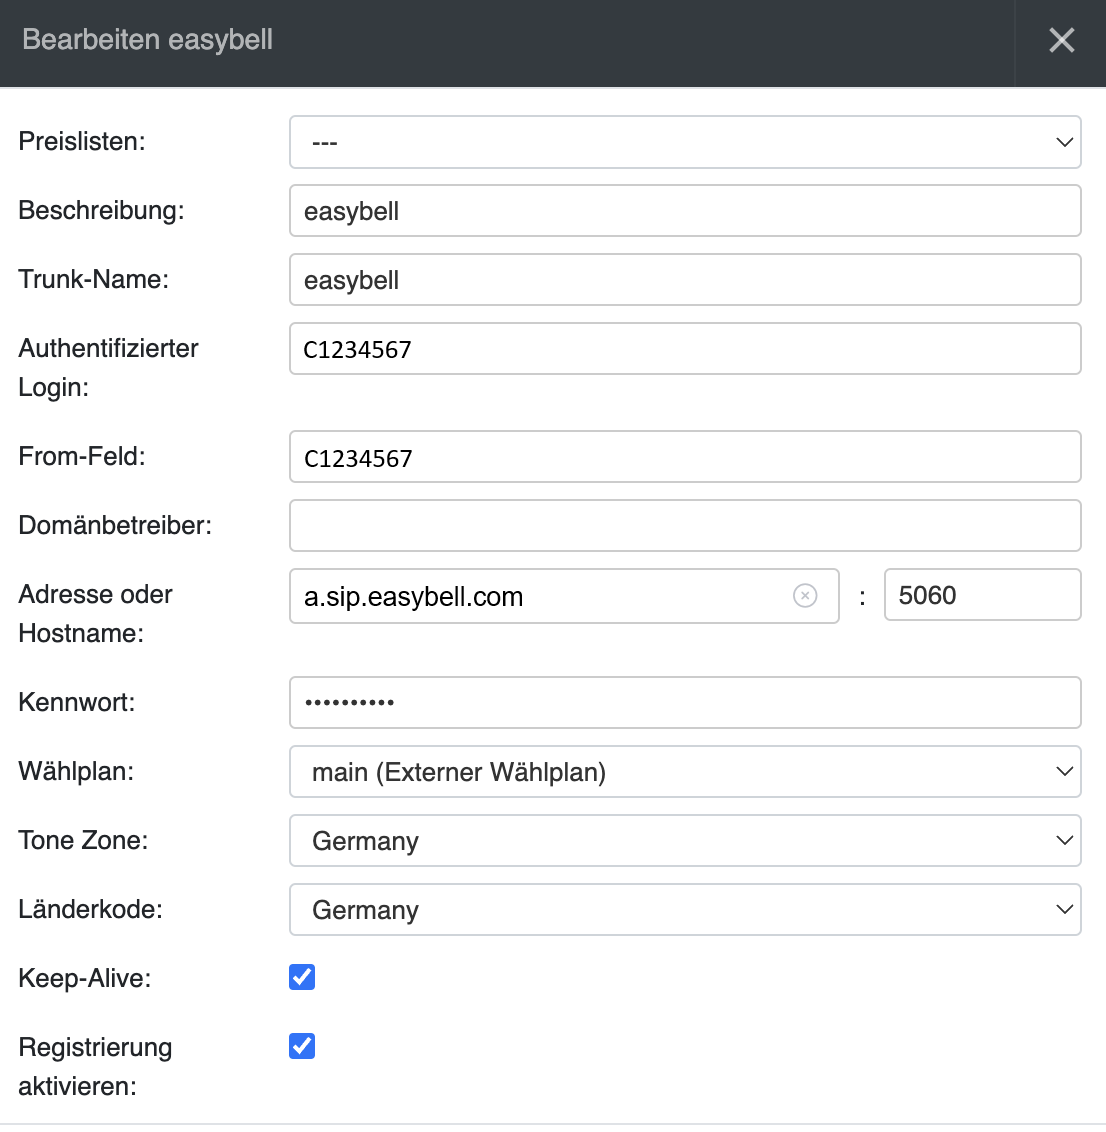Close the Bearbeiten easybell dialog

tap(1061, 40)
